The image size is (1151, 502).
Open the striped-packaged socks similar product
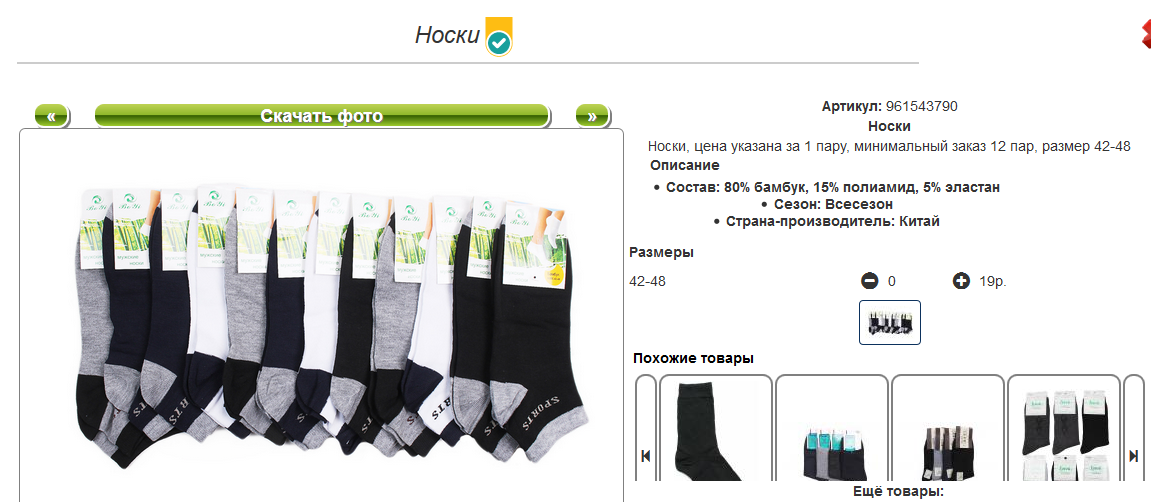pyautogui.click(x=948, y=429)
